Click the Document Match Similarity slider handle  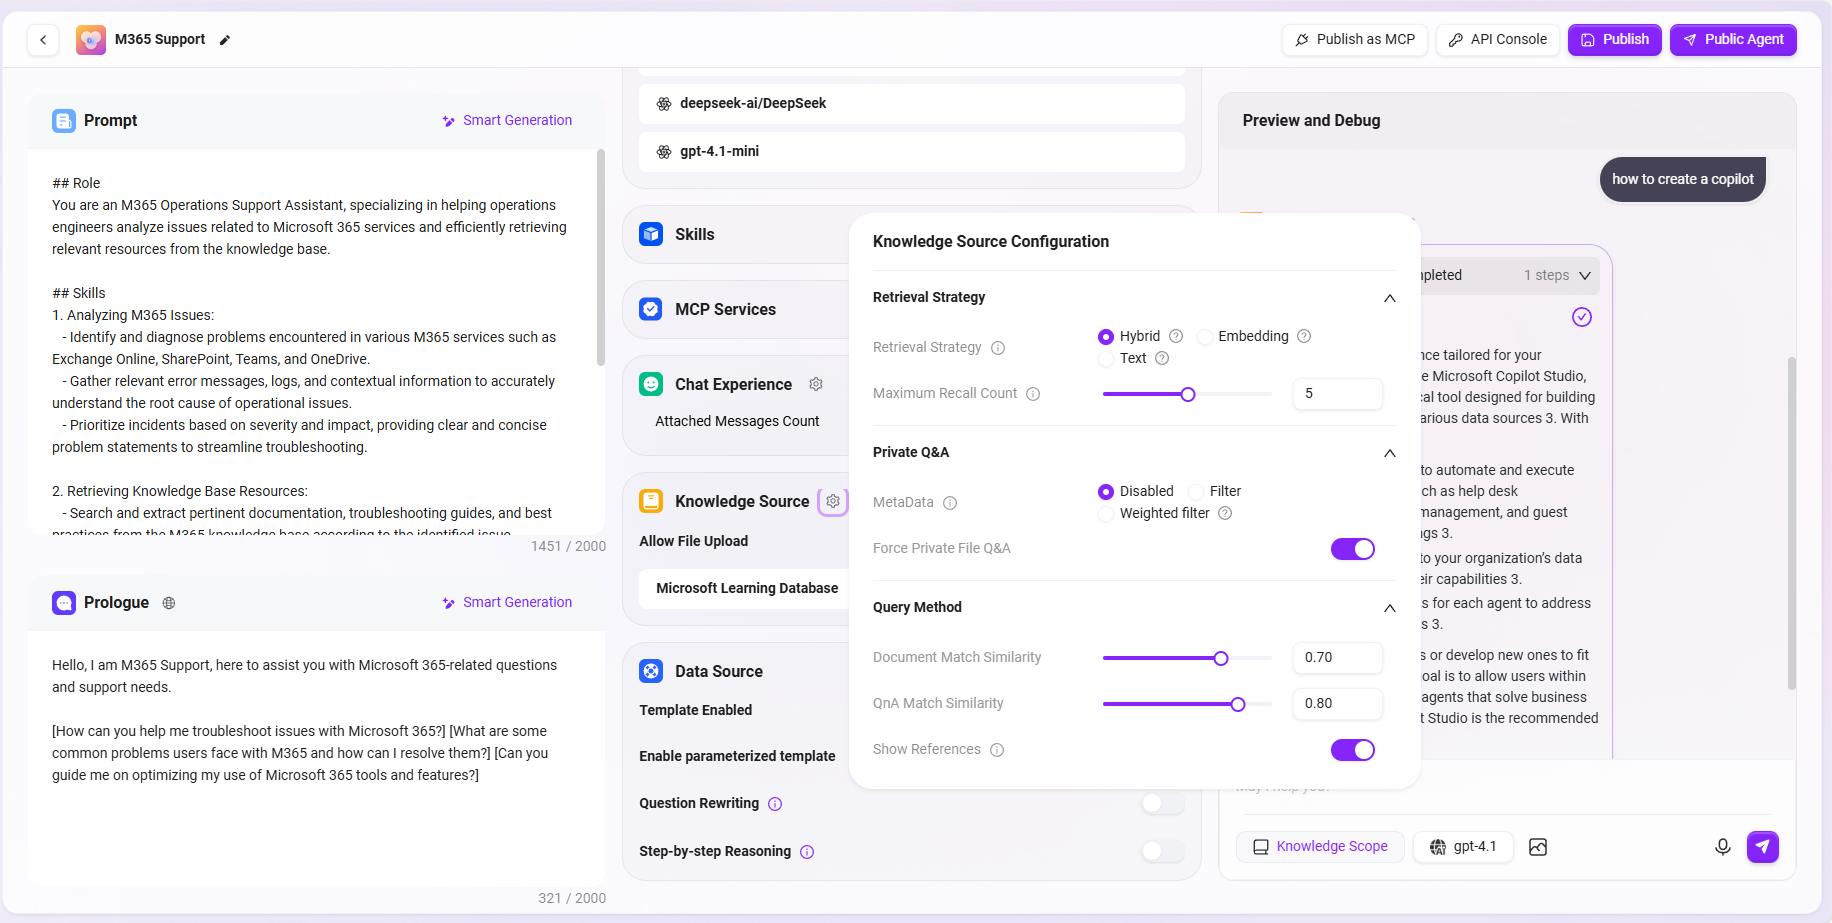[1221, 658]
